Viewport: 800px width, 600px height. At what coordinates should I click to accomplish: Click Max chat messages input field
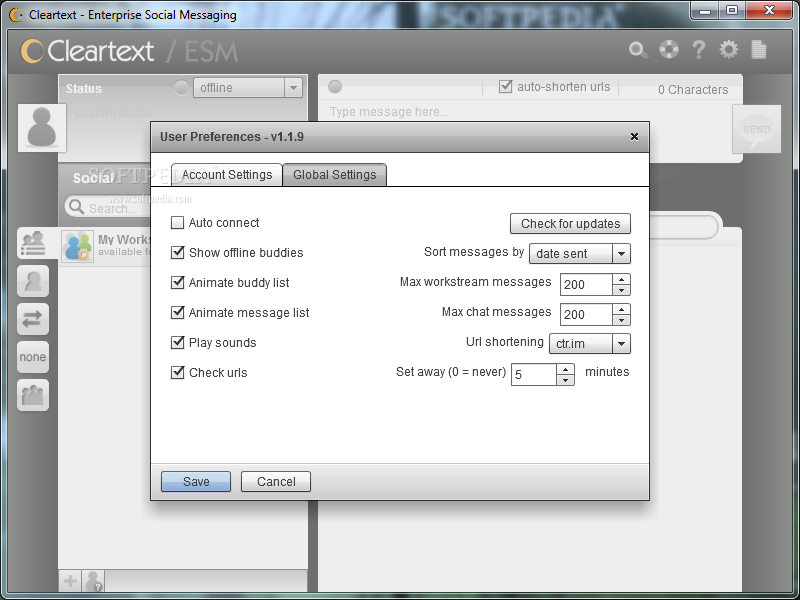(586, 314)
